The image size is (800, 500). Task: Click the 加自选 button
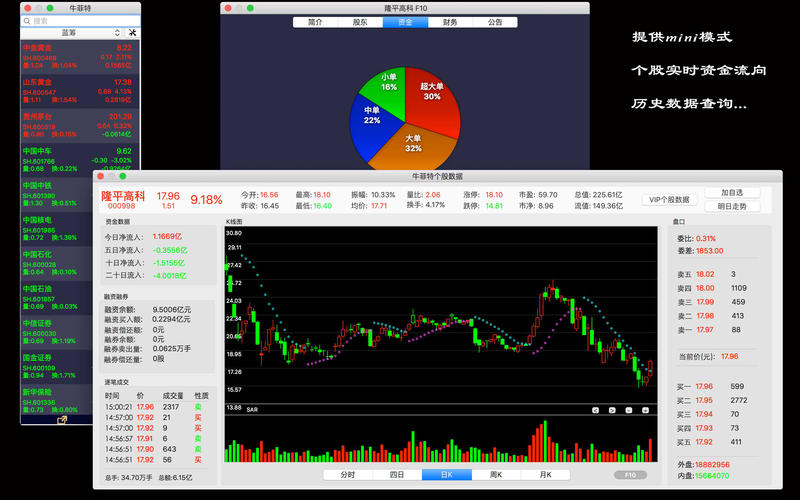coord(731,192)
